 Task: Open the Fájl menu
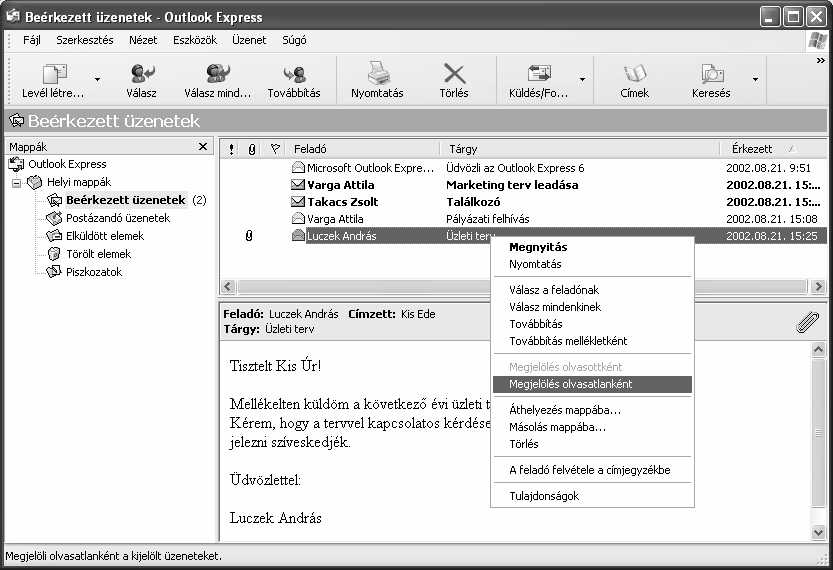32,40
